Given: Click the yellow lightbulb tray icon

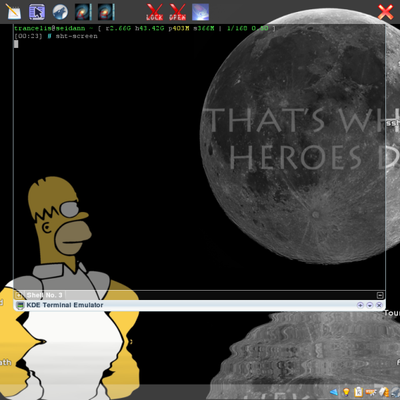Looking at the screenshot, I should (346, 392).
